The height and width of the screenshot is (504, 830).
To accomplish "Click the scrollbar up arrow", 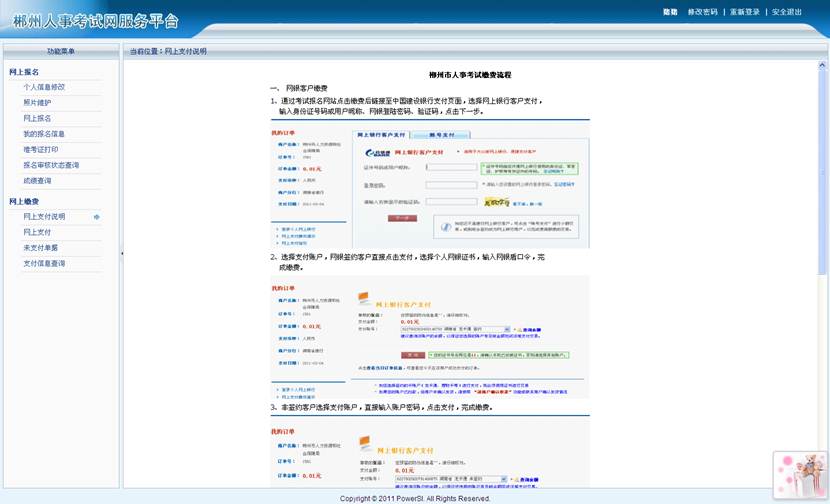I will click(x=823, y=66).
